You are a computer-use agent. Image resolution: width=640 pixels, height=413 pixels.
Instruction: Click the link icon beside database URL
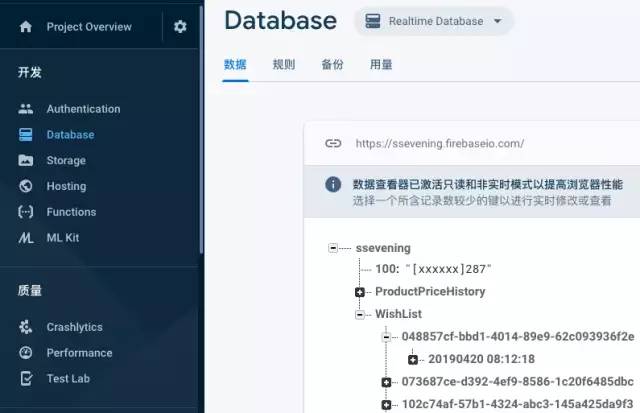point(333,143)
